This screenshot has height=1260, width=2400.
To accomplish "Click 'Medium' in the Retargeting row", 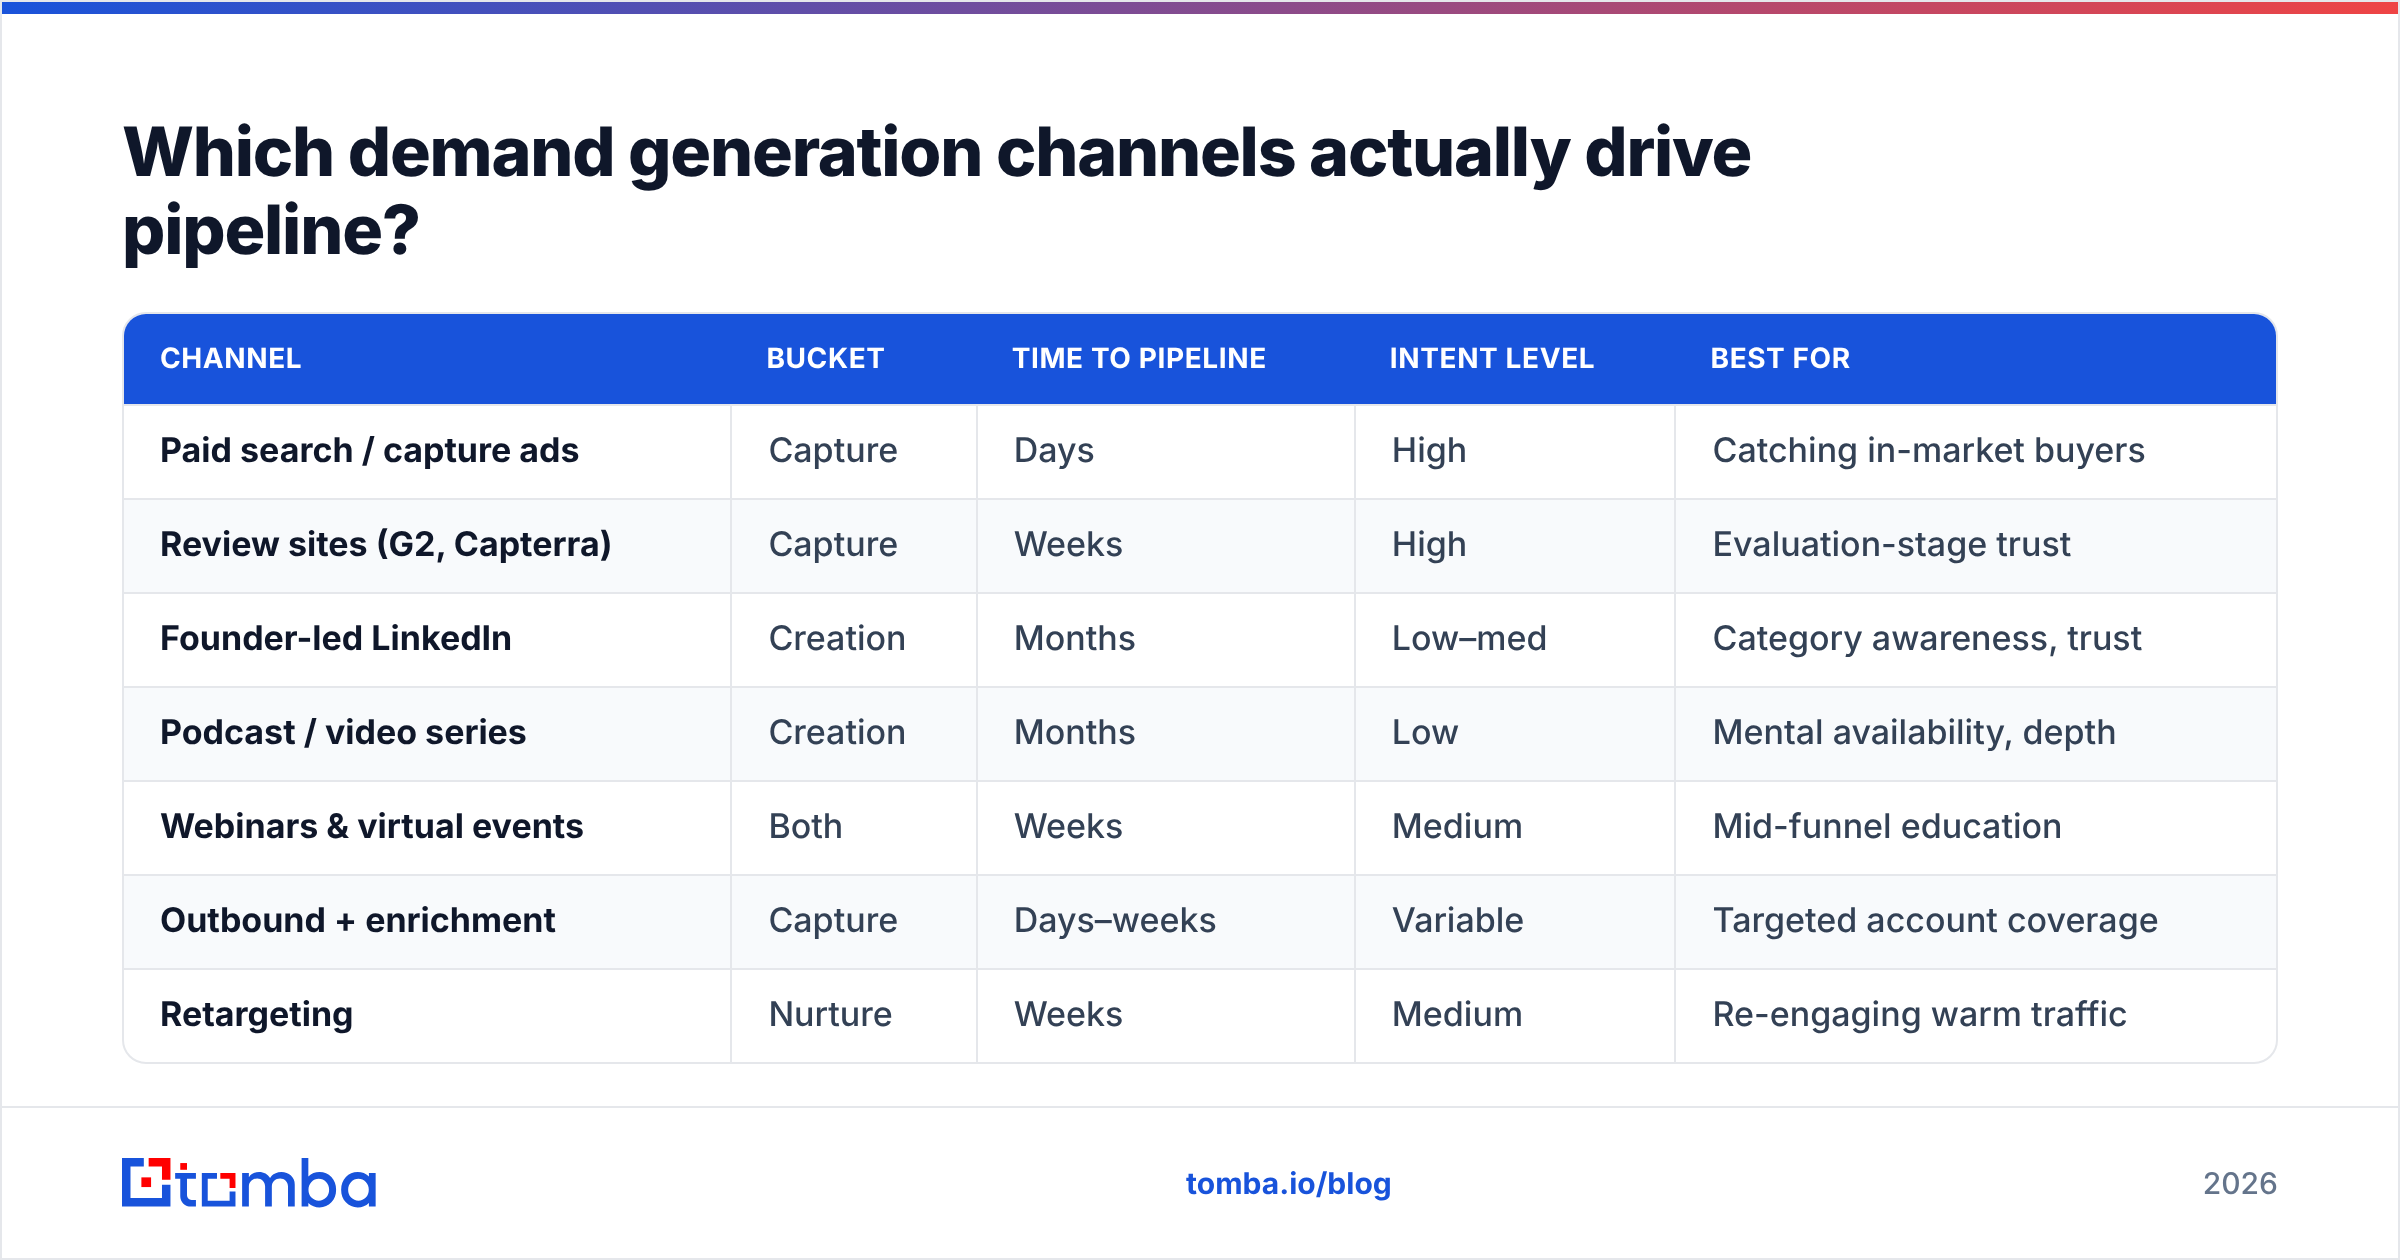I will tap(1457, 1014).
